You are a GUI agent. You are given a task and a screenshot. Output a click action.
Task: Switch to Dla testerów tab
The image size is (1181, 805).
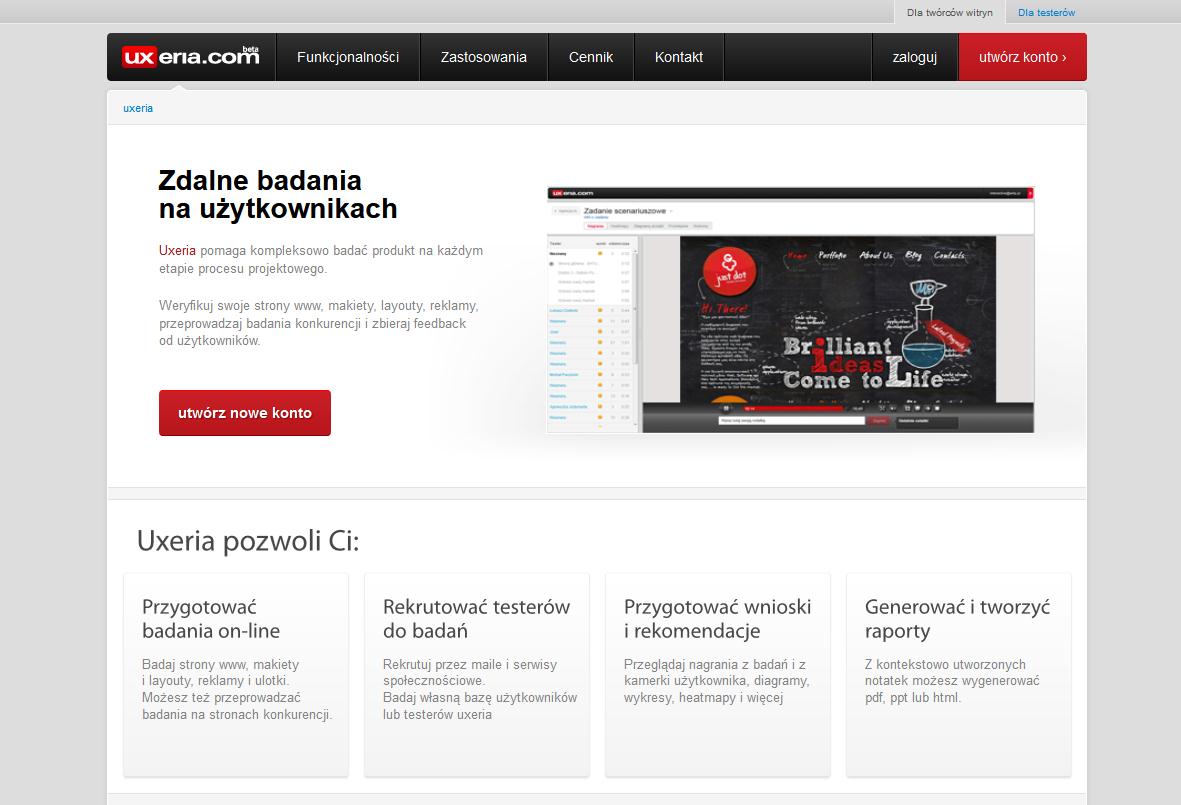pyautogui.click(x=1046, y=13)
